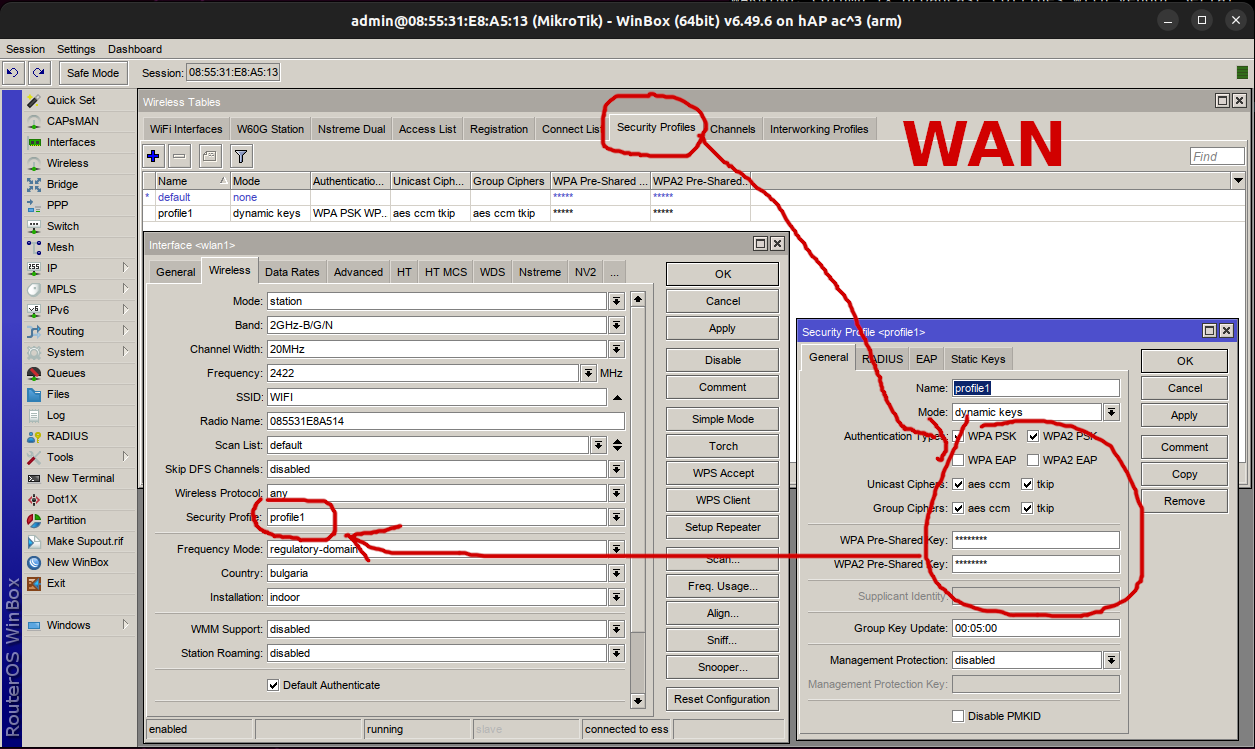Enable the WPA EAP authentication checkbox
1255x749 pixels.
[958, 460]
